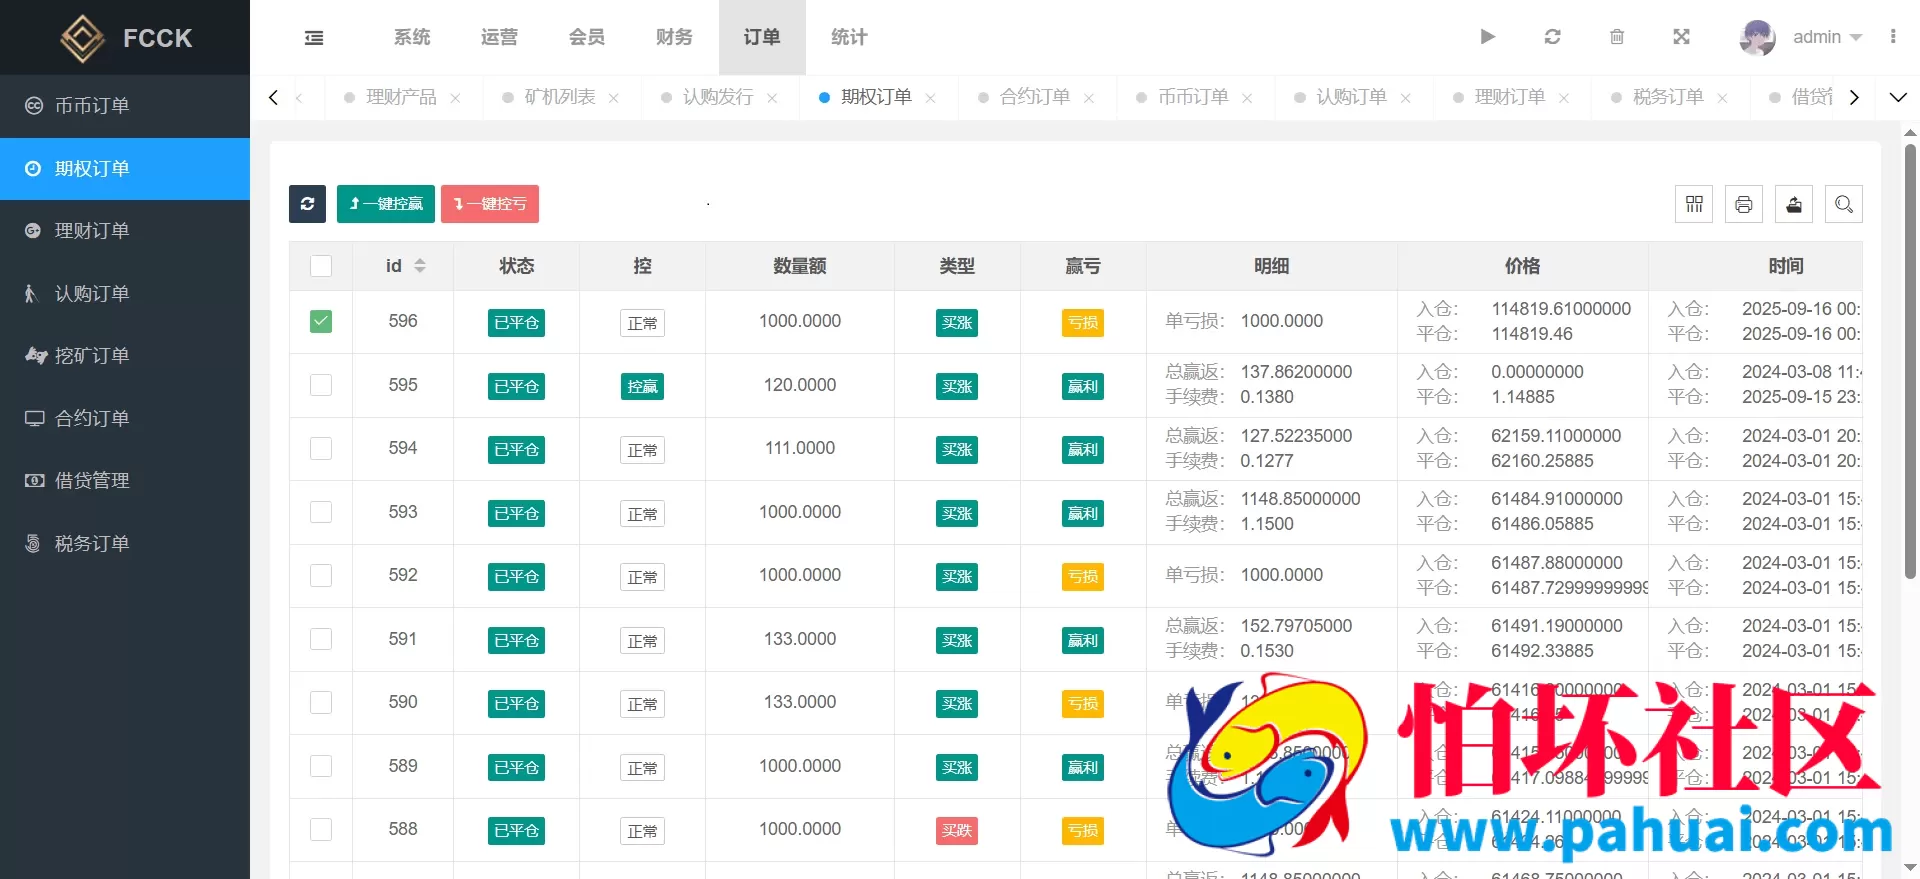Viewport: 1920px width, 879px height.
Task: Open the 运营 top menu
Action: tap(499, 37)
